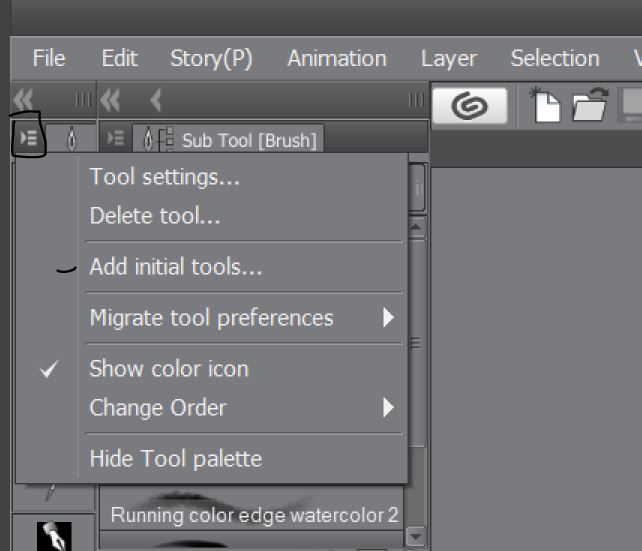Click the Clip Studio spiral logo button
Image resolution: width=642 pixels, height=551 pixels.
[x=470, y=106]
